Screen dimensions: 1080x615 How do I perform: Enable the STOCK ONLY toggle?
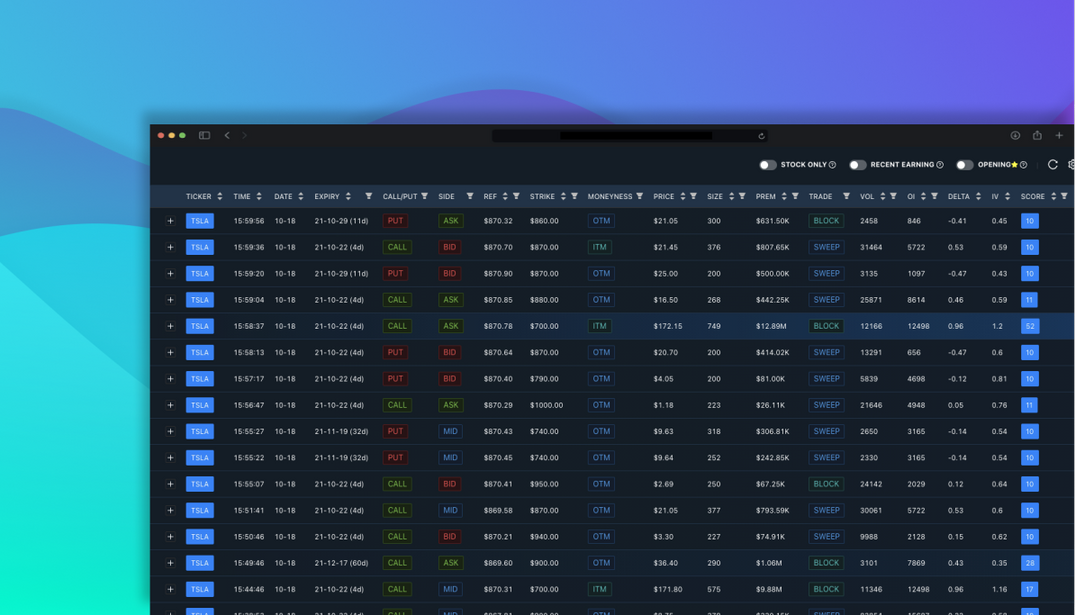(x=767, y=164)
